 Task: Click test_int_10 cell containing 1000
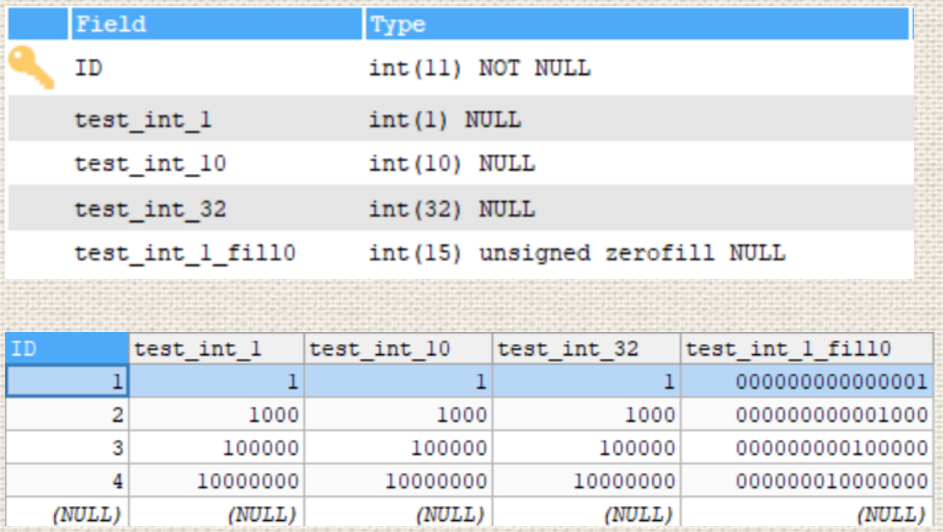(x=399, y=415)
